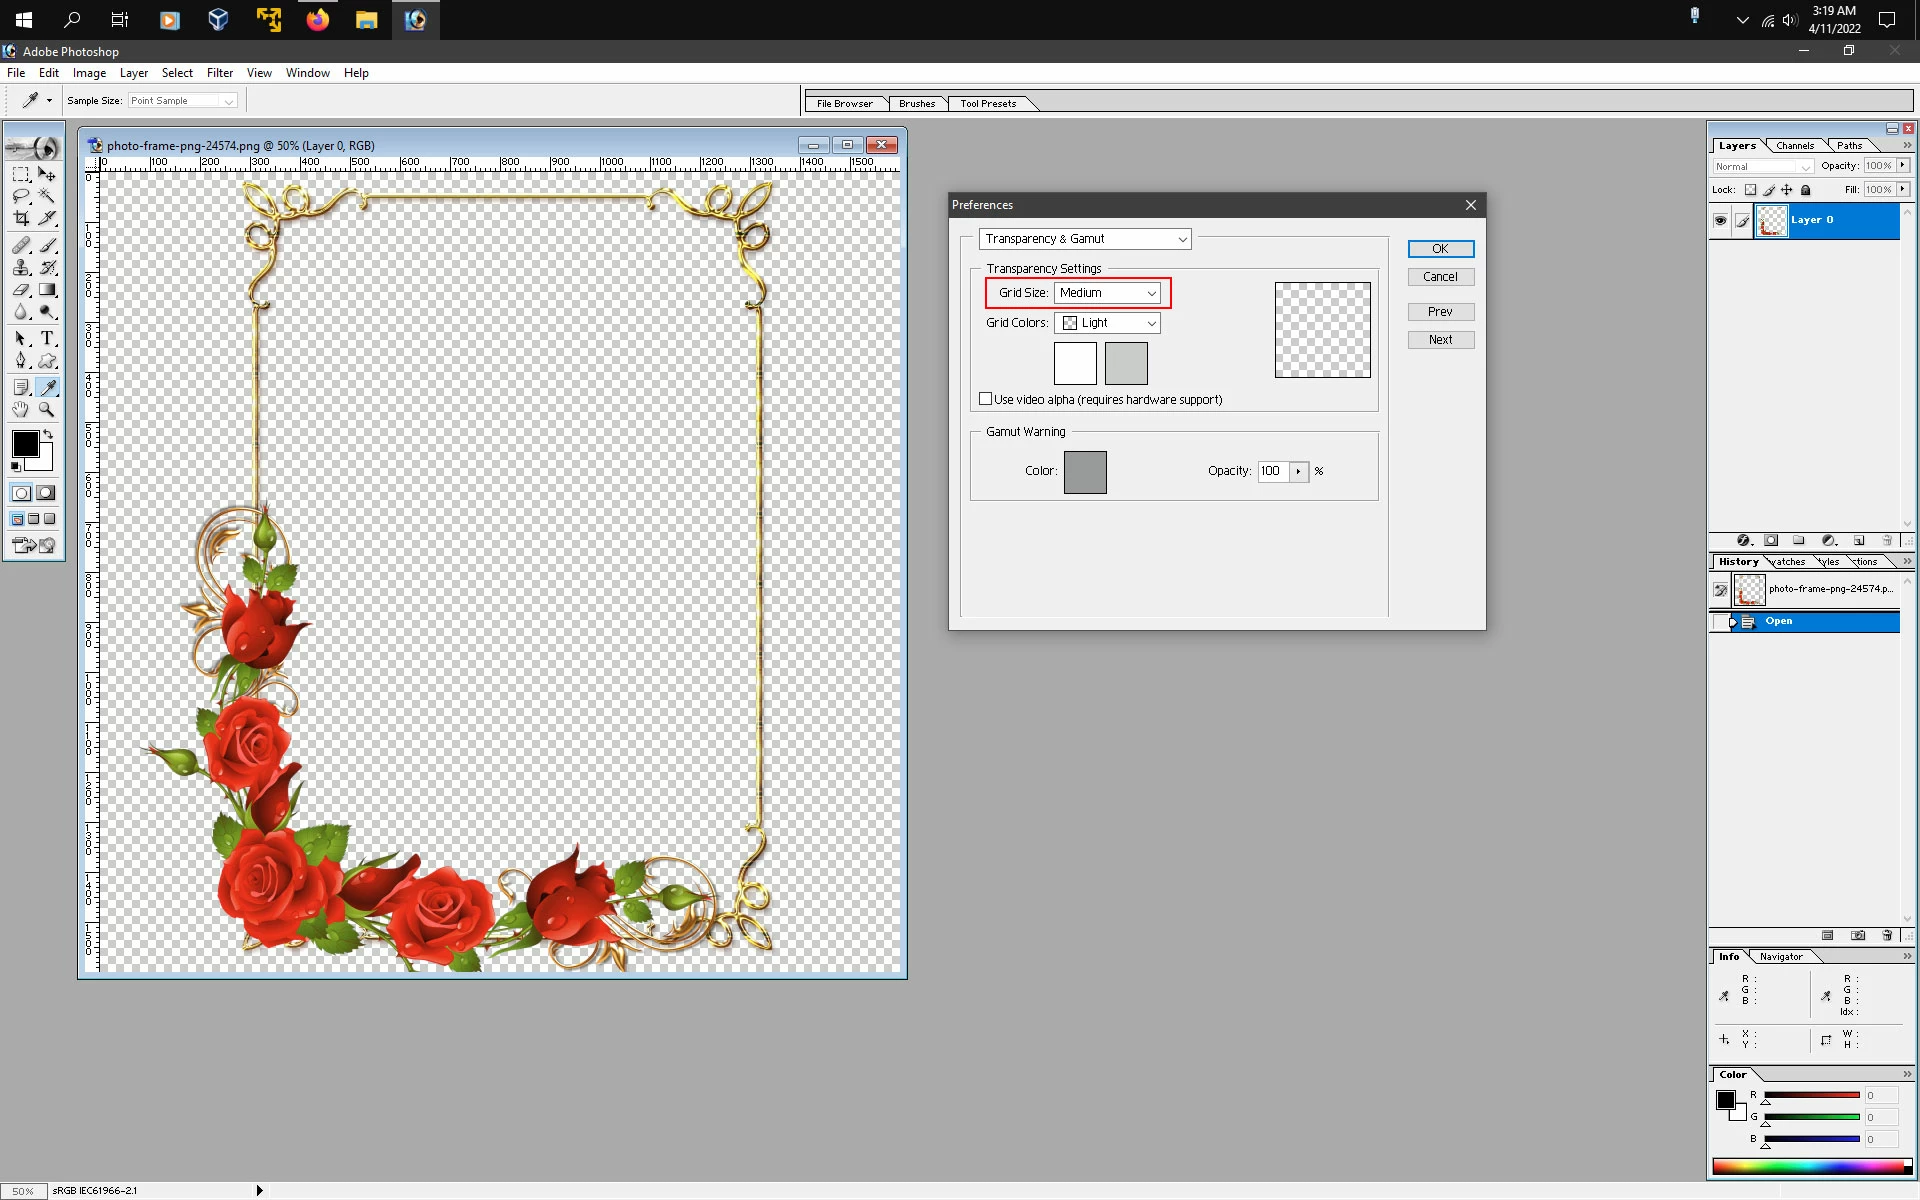Click the gamut Opacity input field

click(x=1272, y=471)
